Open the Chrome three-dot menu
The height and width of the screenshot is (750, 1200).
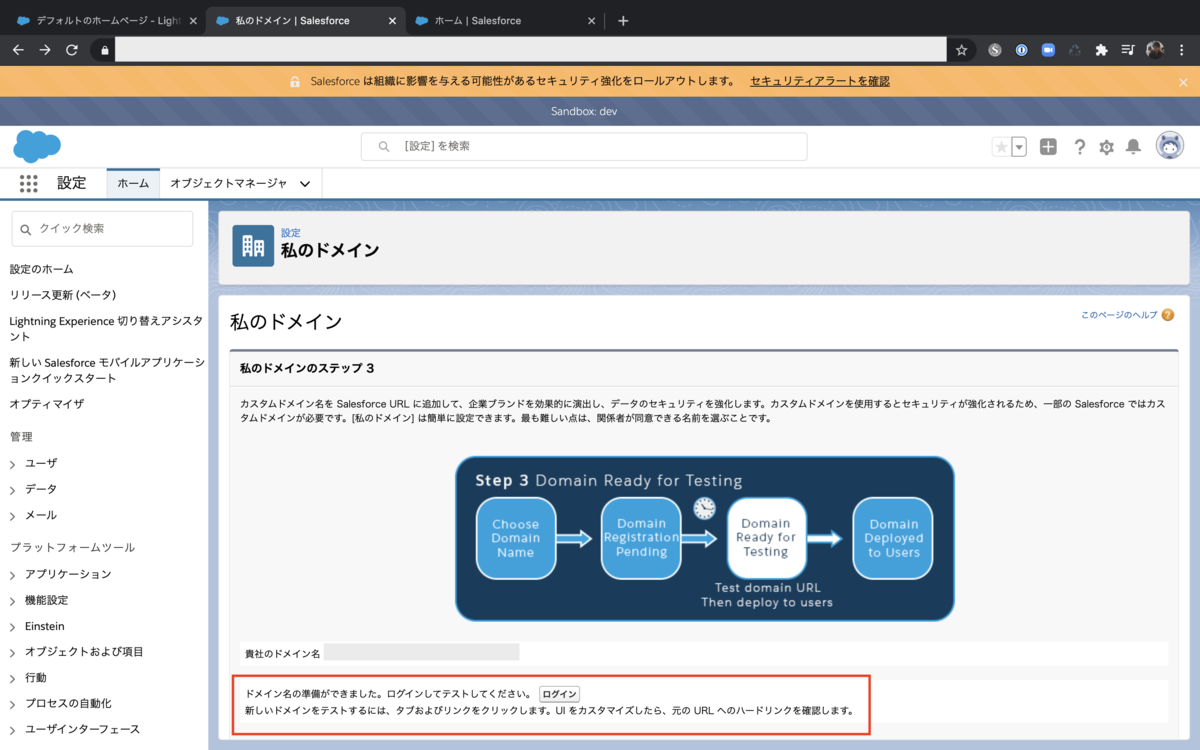tap(1182, 49)
